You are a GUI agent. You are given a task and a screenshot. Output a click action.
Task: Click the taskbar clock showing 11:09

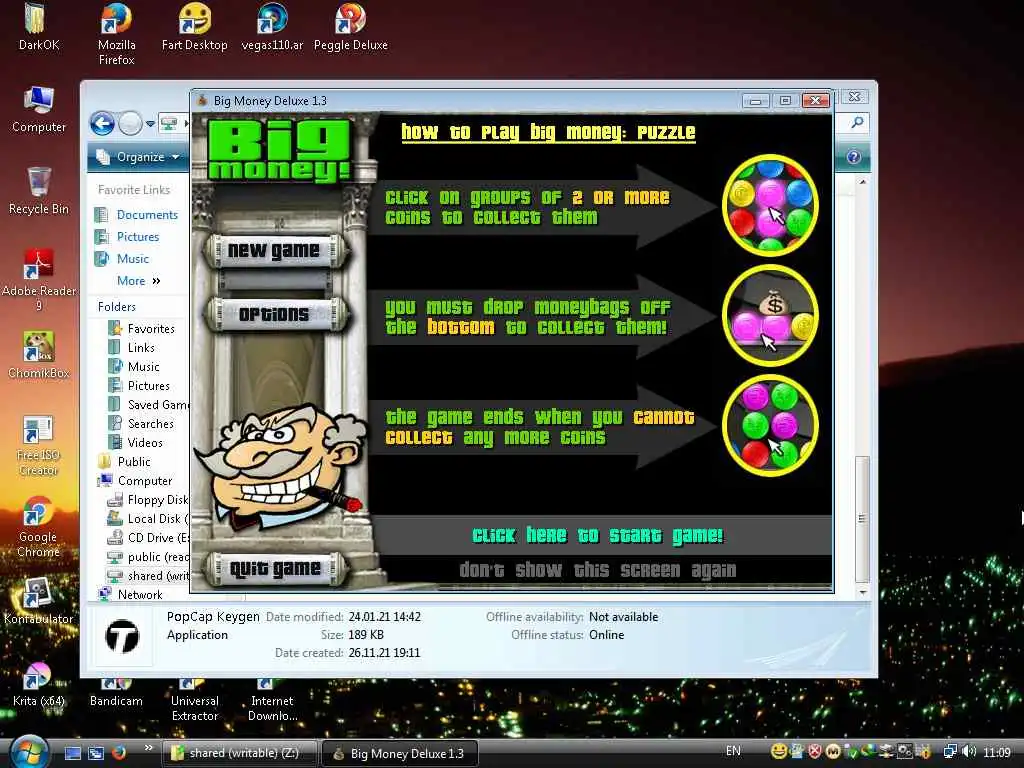(x=997, y=752)
